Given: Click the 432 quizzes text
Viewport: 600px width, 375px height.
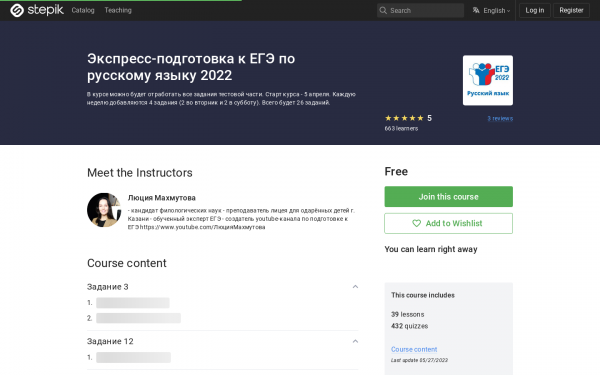Looking at the screenshot, I should 409,326.
